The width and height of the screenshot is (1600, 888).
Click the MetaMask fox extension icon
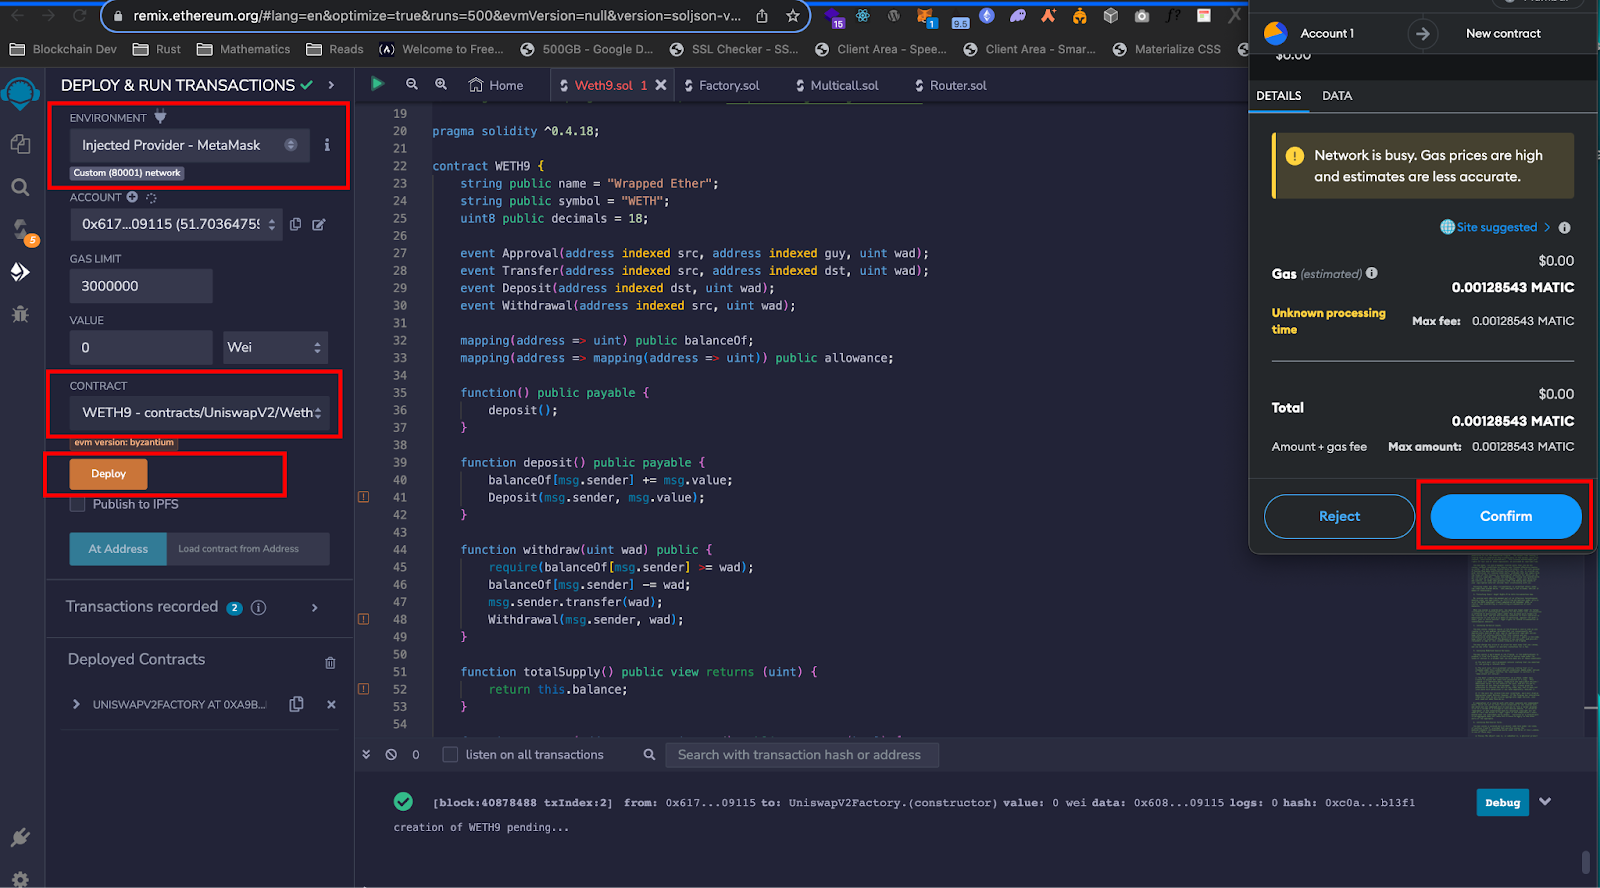click(x=925, y=16)
